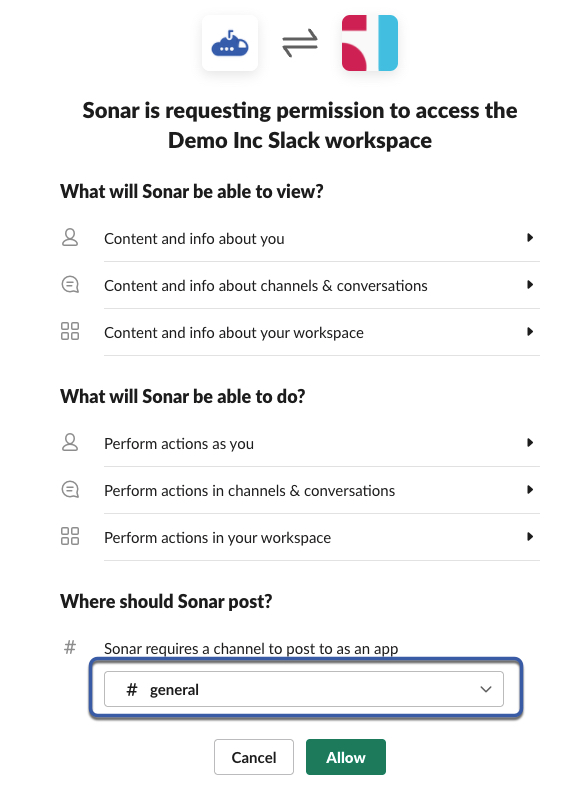Expand arrow for Content about channels & conversations
The width and height of the screenshot is (586, 786).
click(530, 285)
